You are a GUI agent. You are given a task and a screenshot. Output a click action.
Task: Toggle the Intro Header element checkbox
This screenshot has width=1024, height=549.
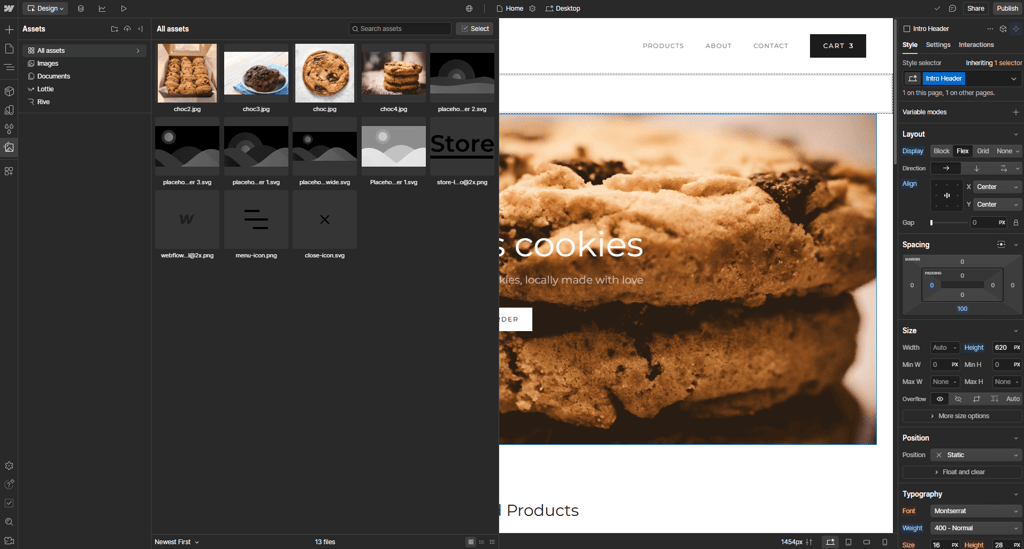point(906,29)
